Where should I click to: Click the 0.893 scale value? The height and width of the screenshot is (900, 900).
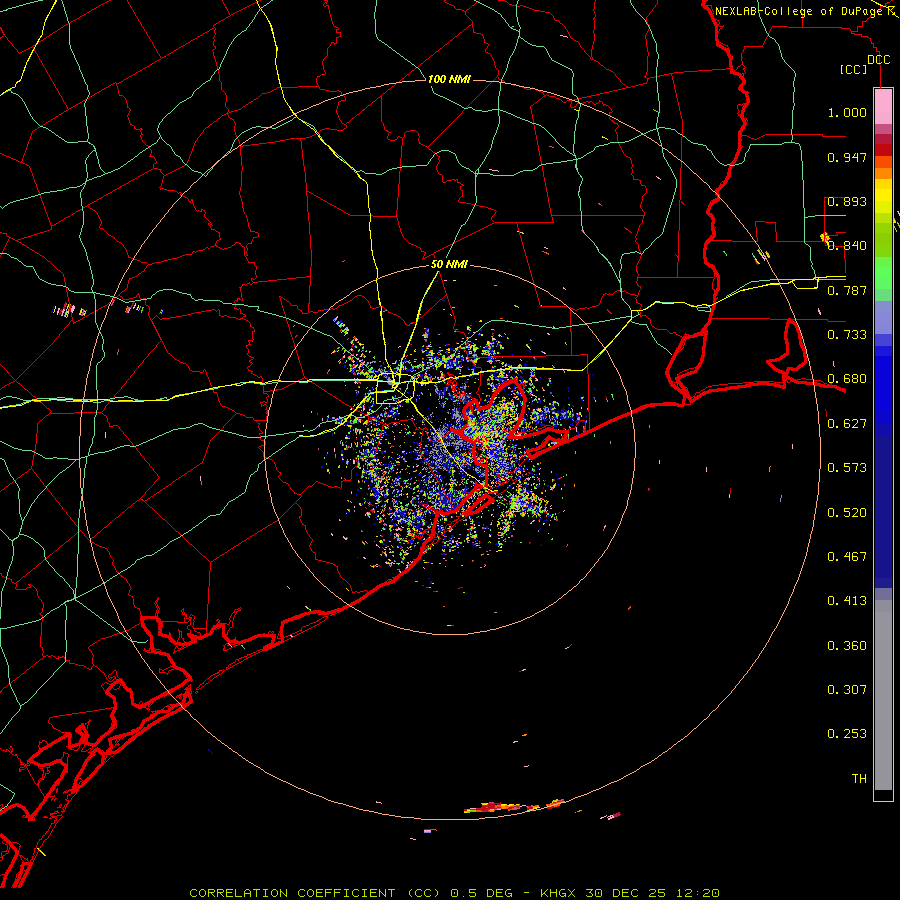coord(847,201)
